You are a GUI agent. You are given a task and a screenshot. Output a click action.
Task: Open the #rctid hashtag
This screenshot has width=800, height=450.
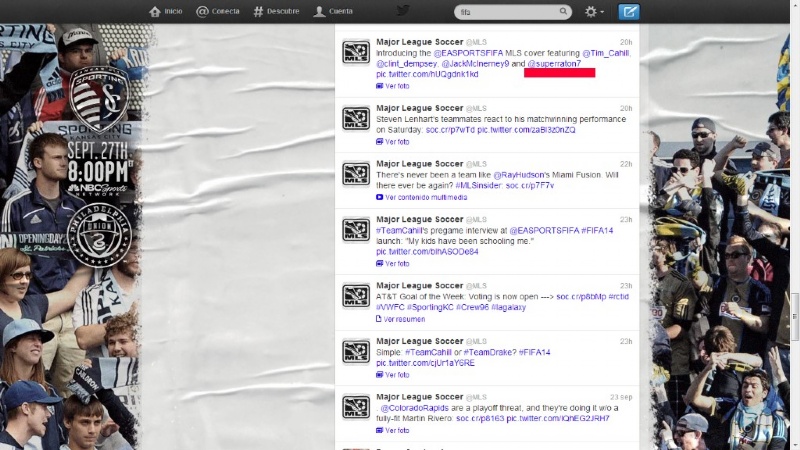pyautogui.click(x=619, y=297)
